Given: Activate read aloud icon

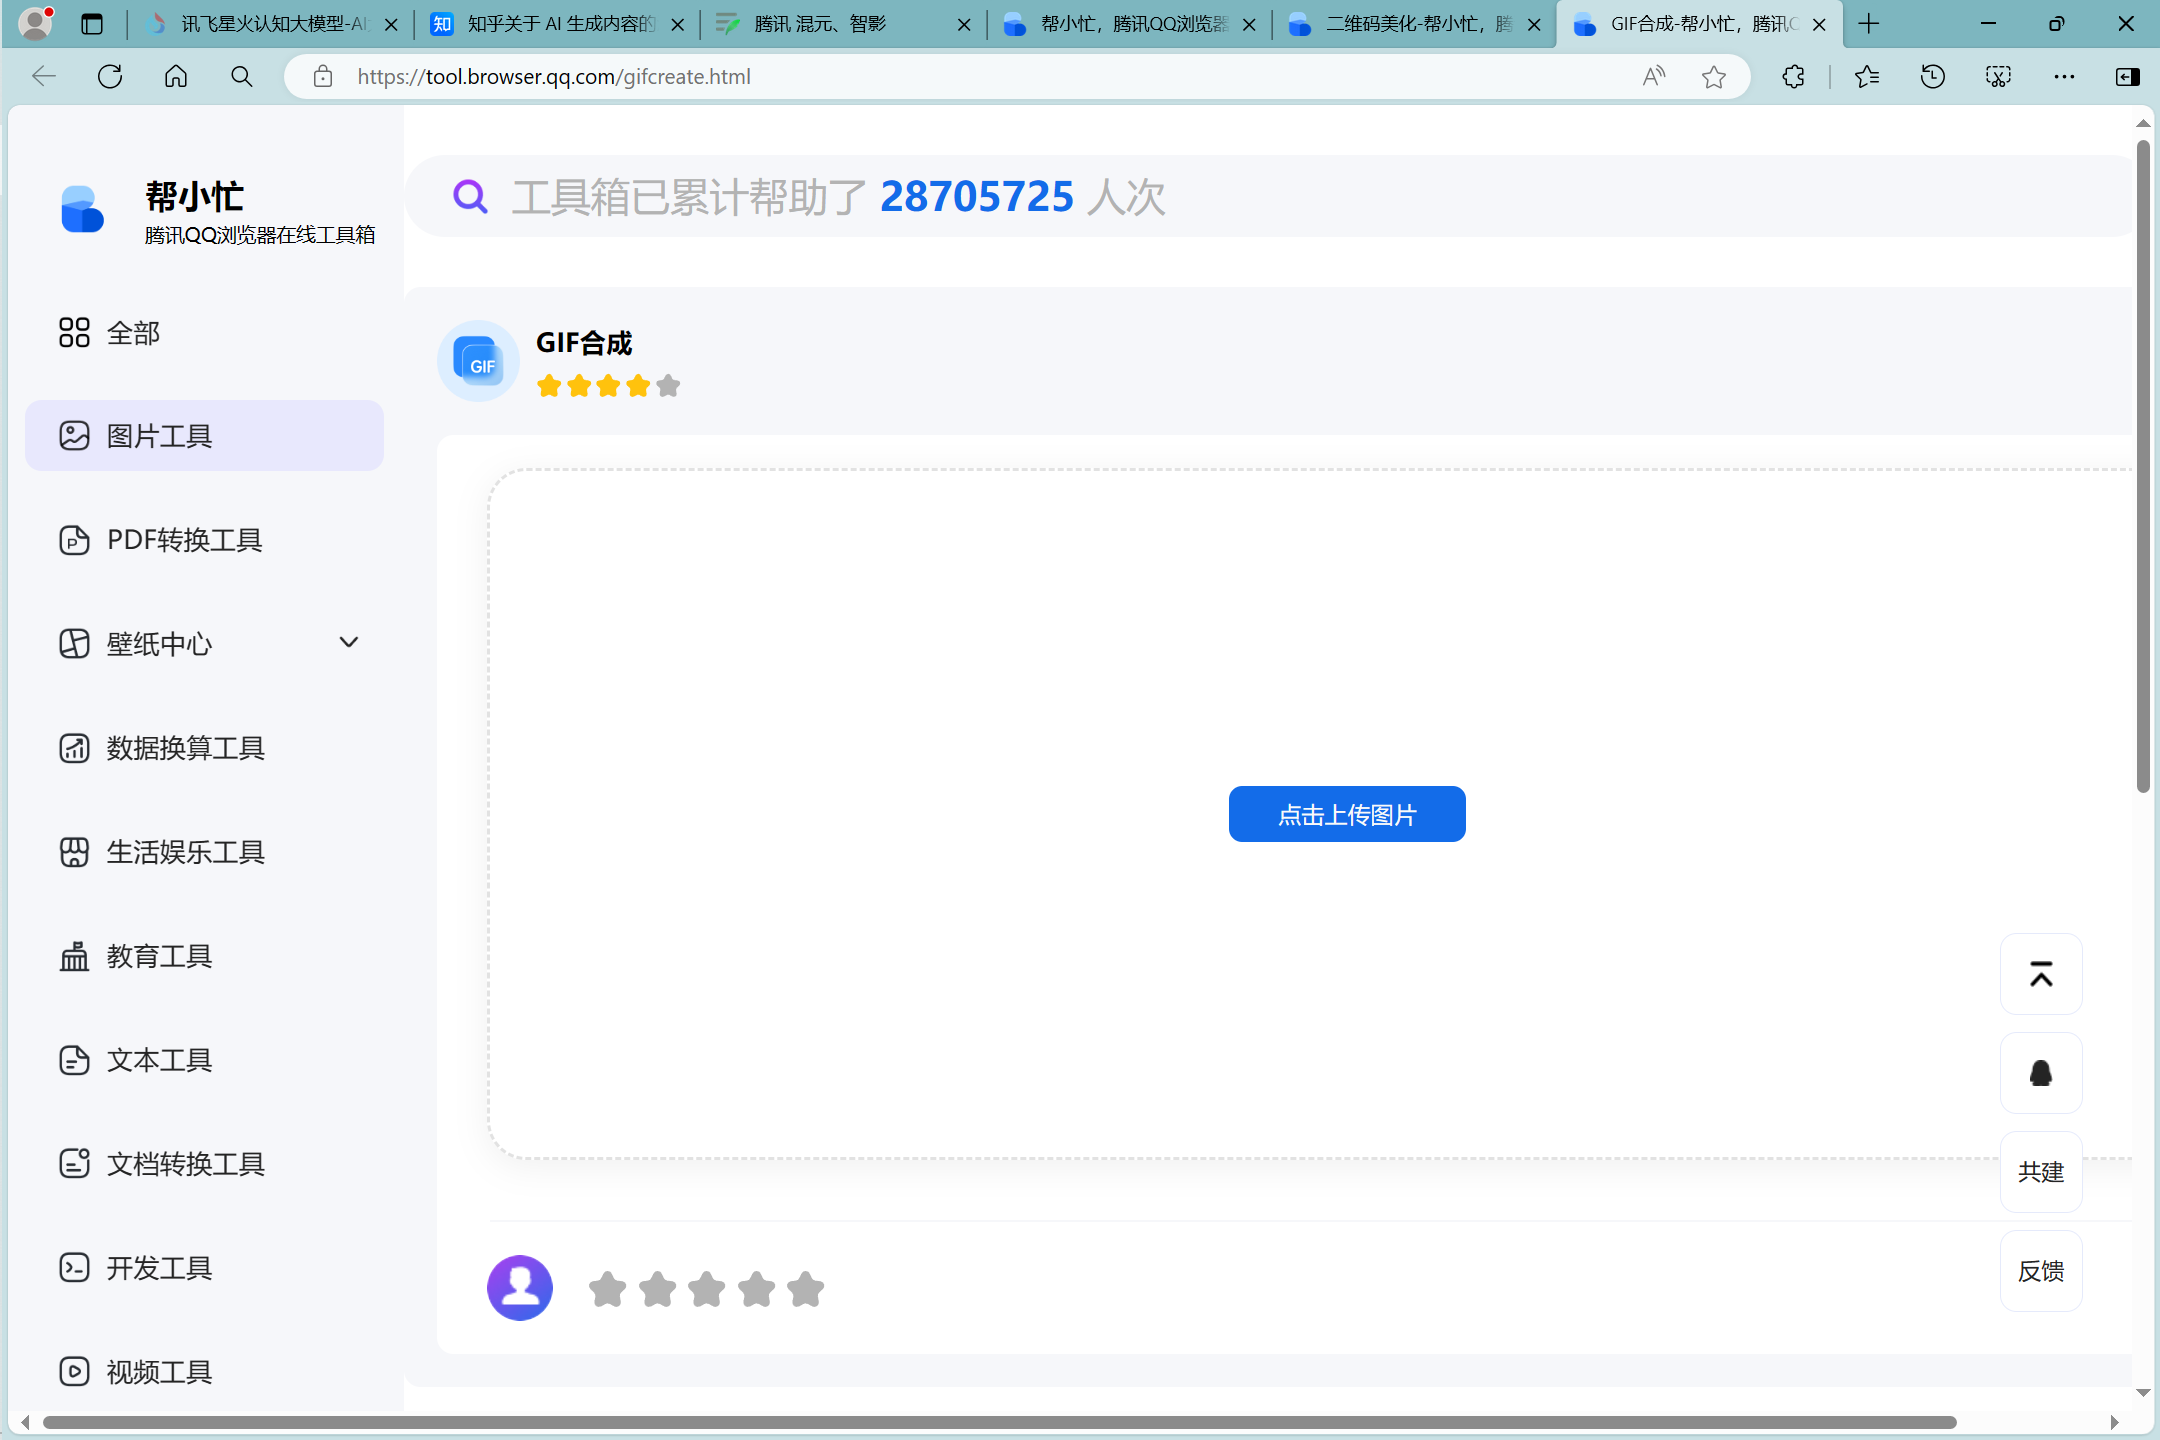Looking at the screenshot, I should [1654, 76].
